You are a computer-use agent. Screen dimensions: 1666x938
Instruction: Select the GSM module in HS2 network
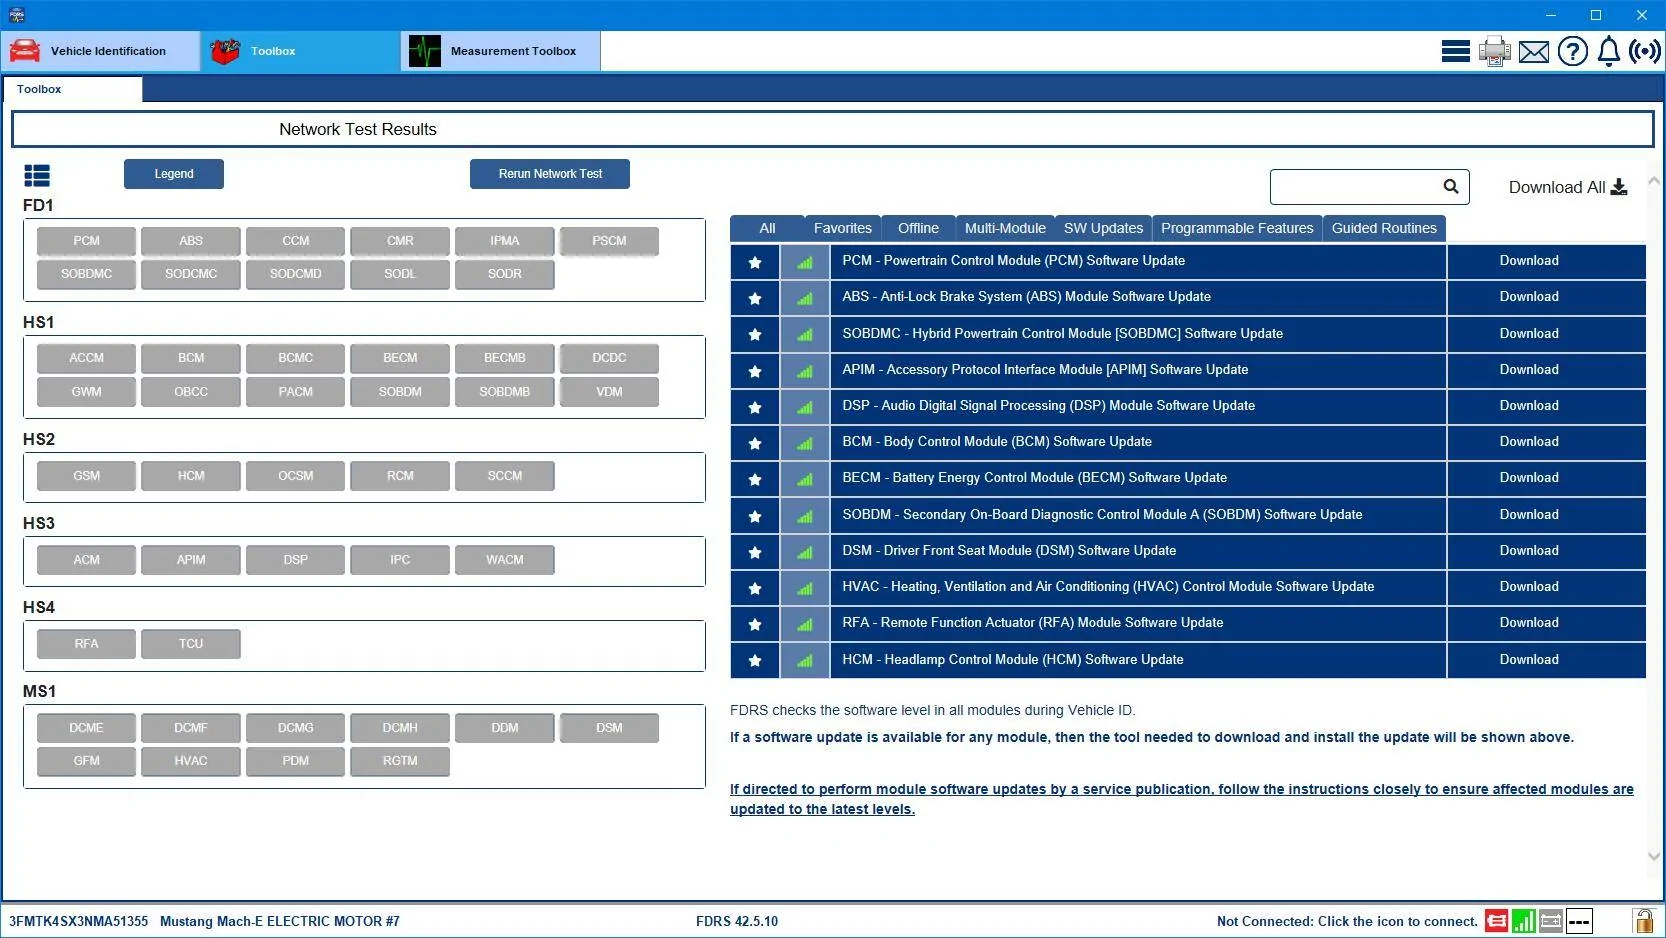(86, 476)
